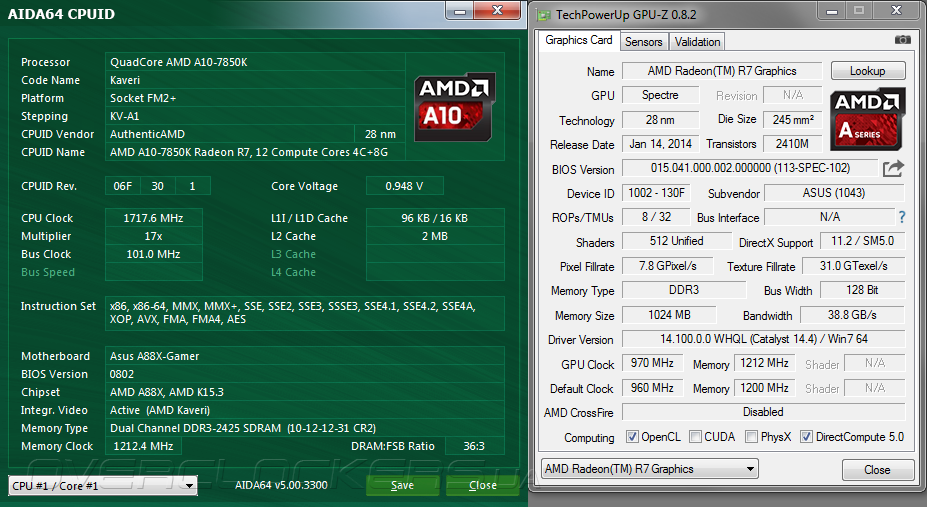Click the 28 nm process value in AIDA64

pyautogui.click(x=380, y=134)
